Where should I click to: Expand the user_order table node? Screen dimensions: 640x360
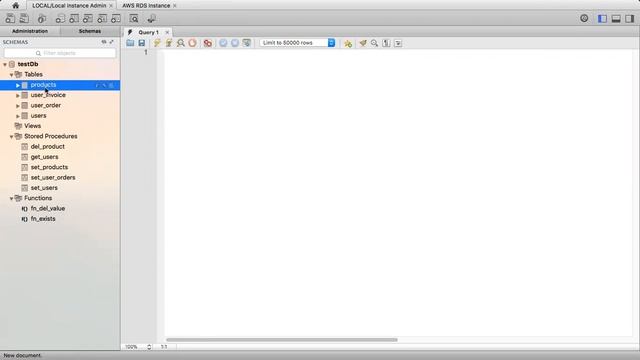[x=18, y=106]
